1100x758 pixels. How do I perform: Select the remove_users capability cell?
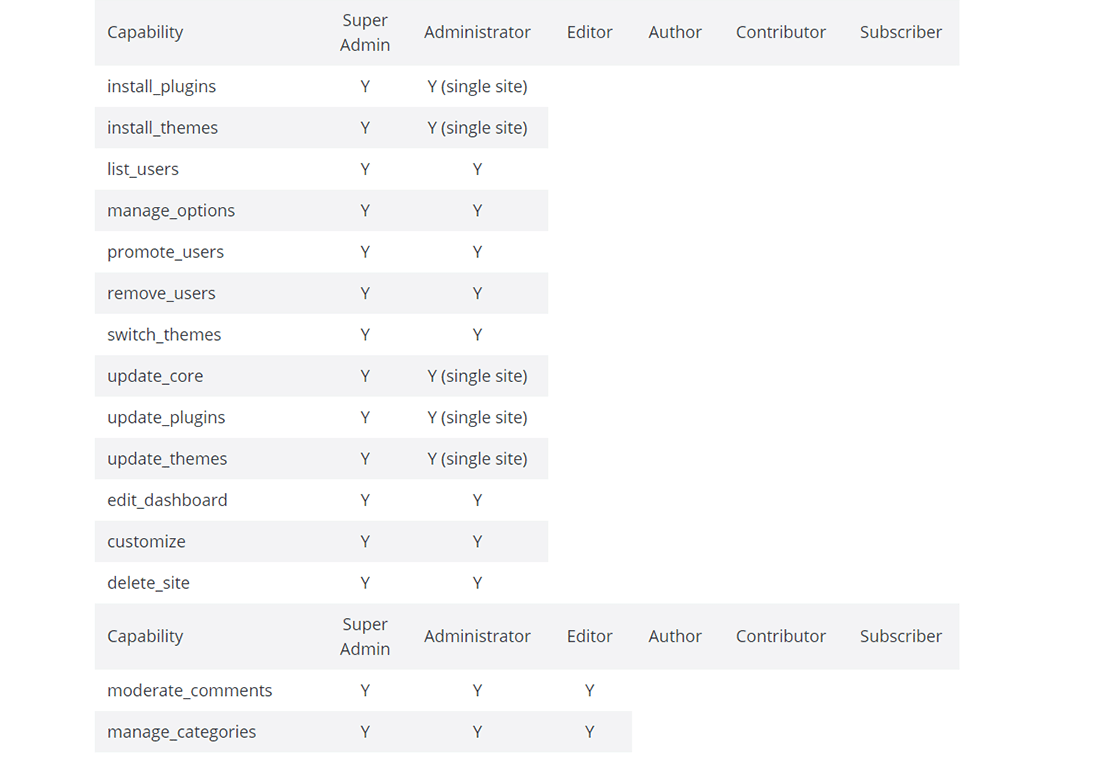coord(162,294)
